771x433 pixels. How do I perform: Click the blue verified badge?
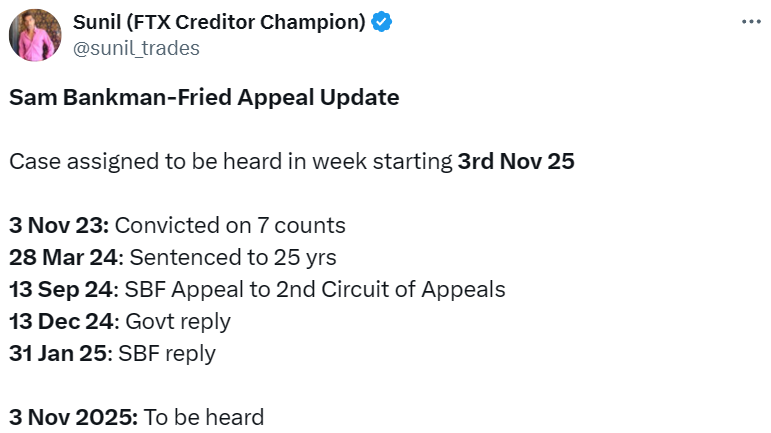381,22
